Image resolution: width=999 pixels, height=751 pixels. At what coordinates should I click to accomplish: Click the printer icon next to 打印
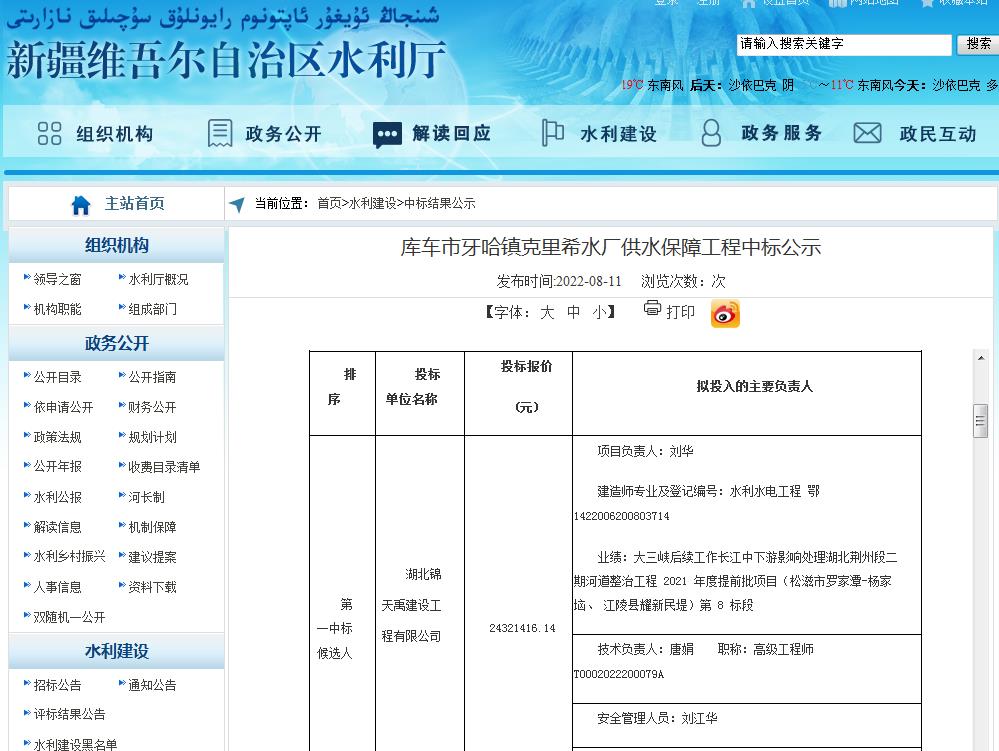click(x=652, y=310)
